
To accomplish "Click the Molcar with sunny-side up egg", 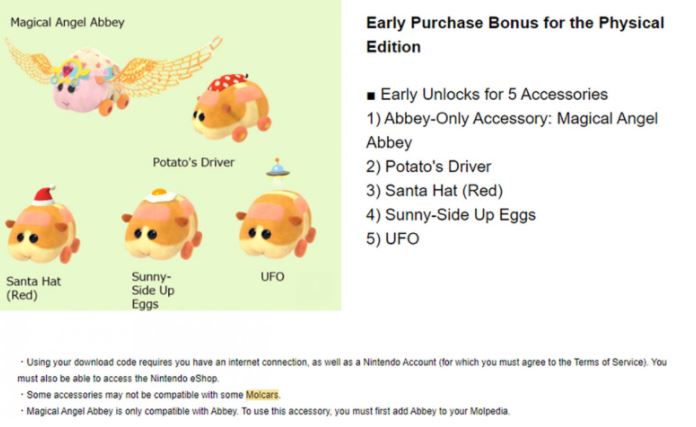I will tap(157, 226).
